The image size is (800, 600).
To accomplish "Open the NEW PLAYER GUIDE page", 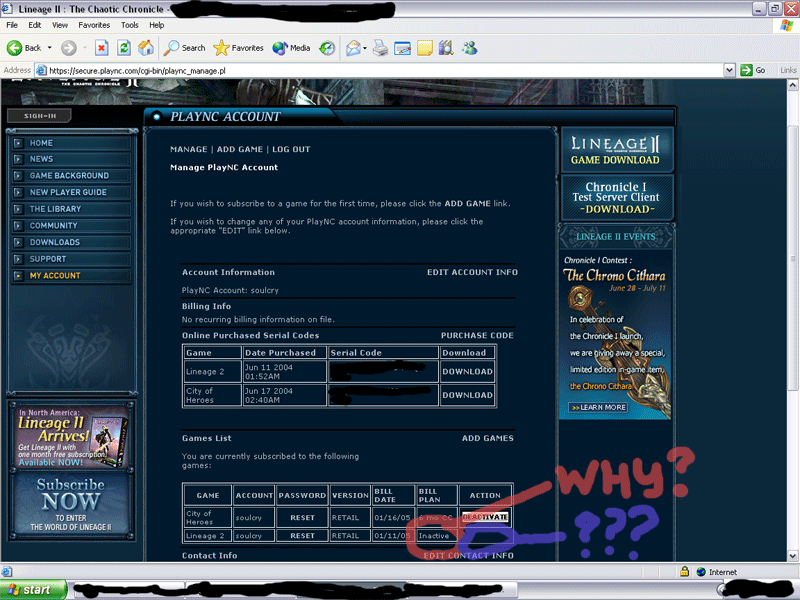I will (x=71, y=192).
